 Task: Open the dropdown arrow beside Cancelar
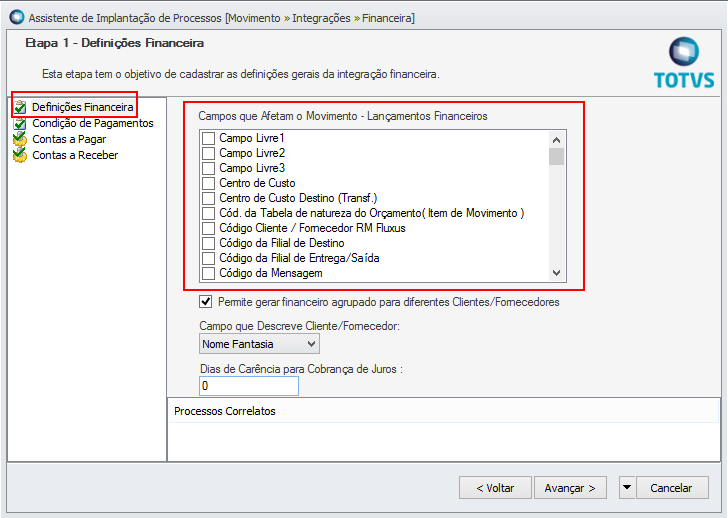click(627, 487)
